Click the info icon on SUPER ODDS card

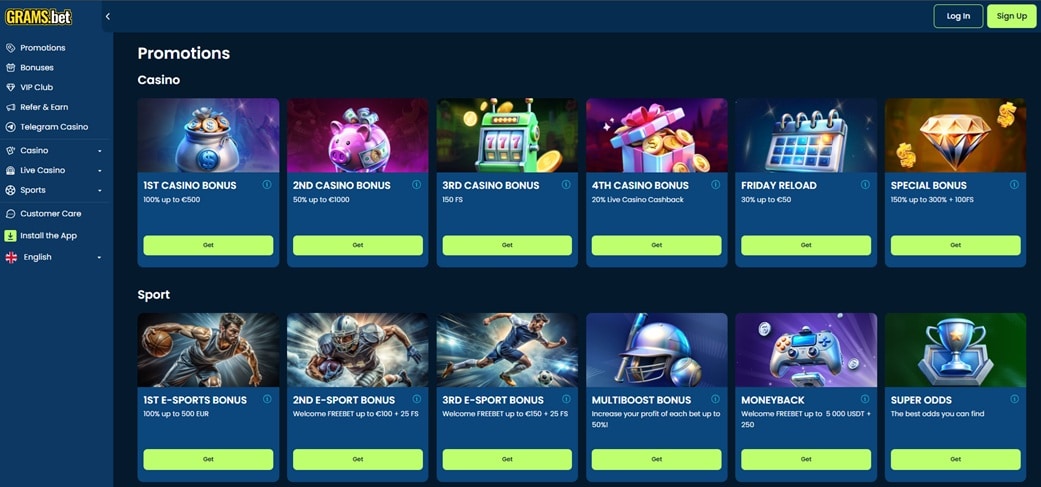coord(1014,399)
